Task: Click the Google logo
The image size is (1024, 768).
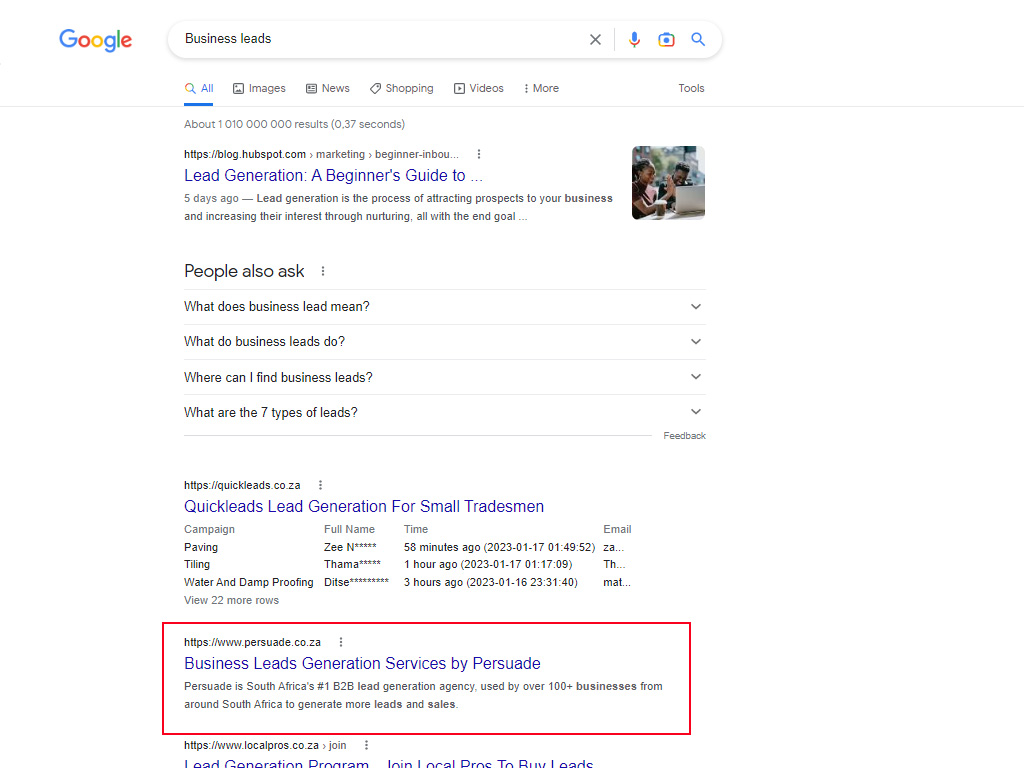Action: 95,40
